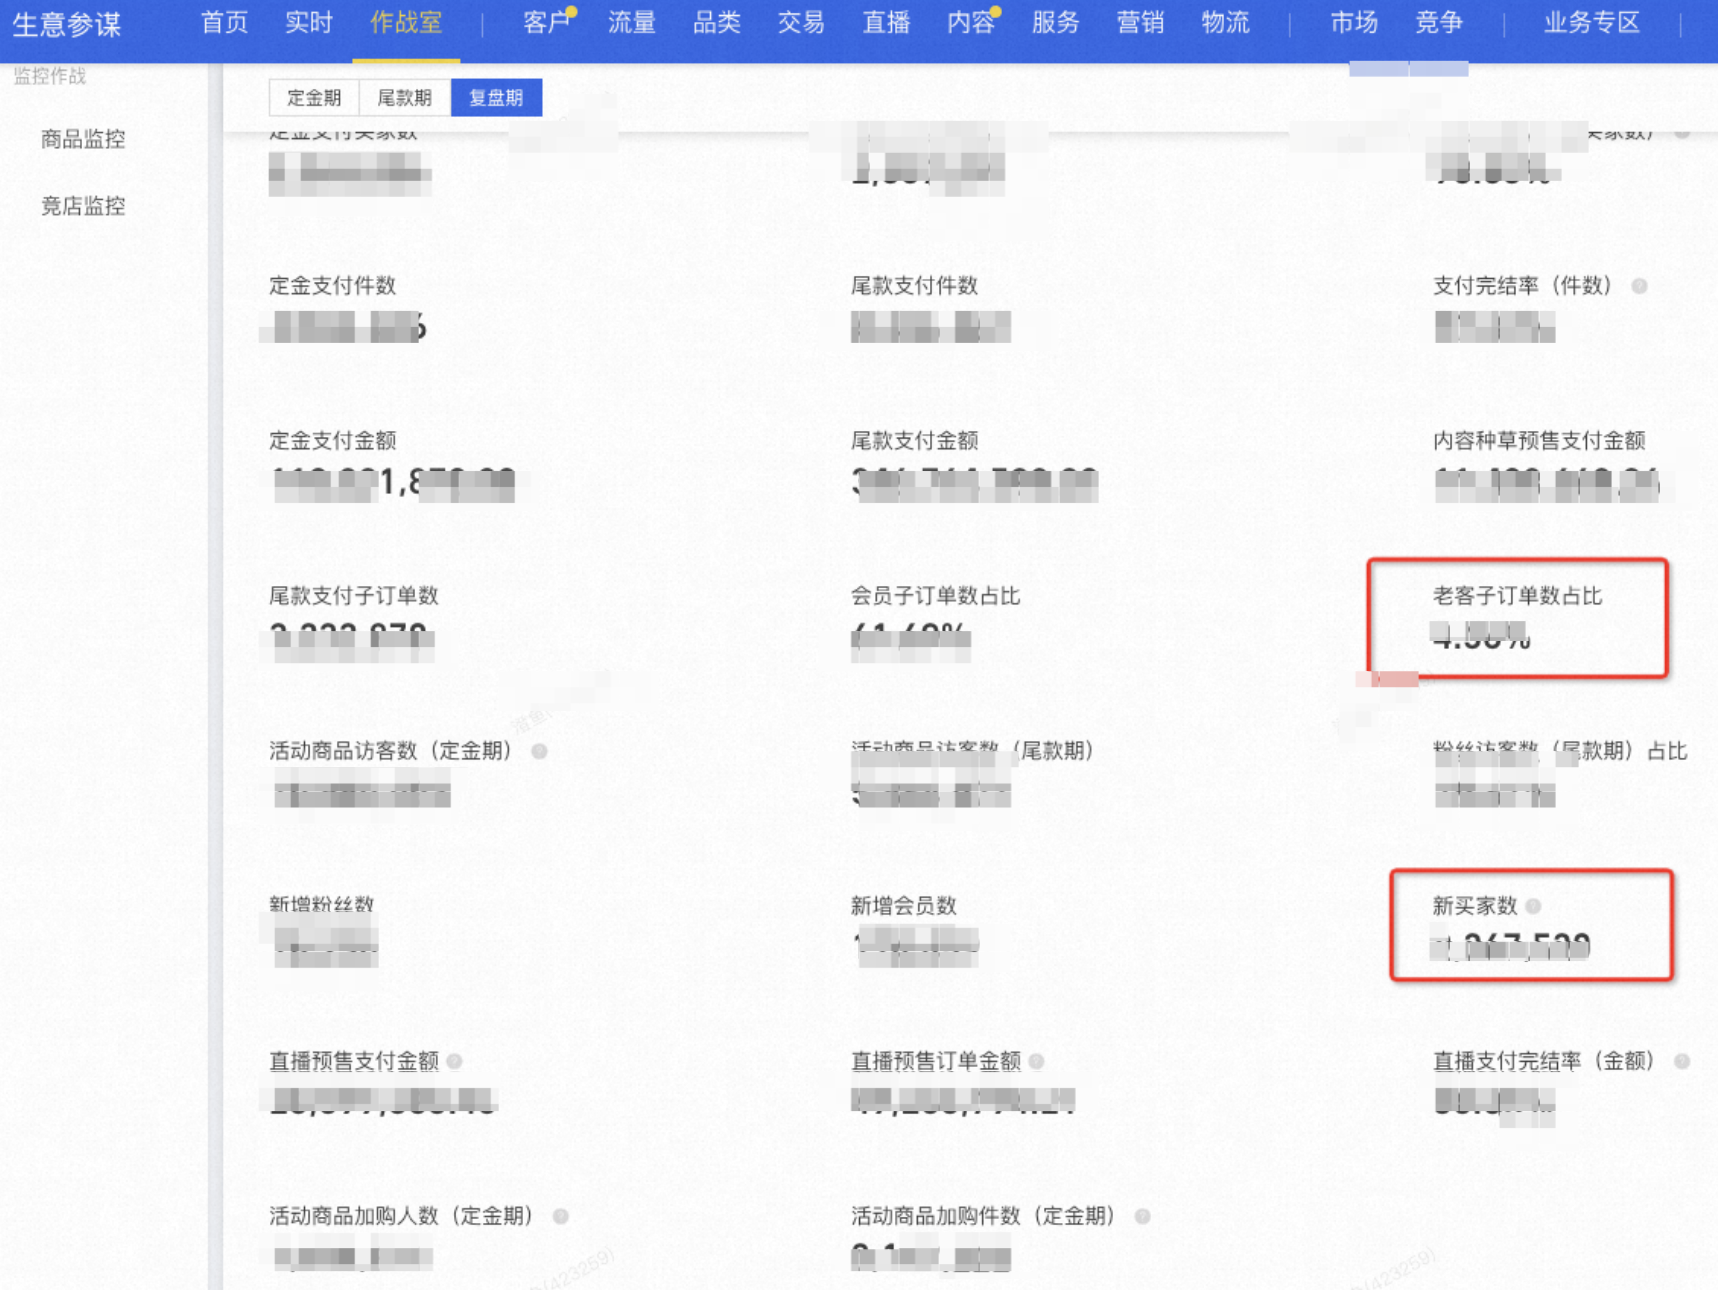This screenshot has height=1290, width=1718.
Task: Click info icon beside 直播支付完结率（金额）
Action: (1682, 1061)
